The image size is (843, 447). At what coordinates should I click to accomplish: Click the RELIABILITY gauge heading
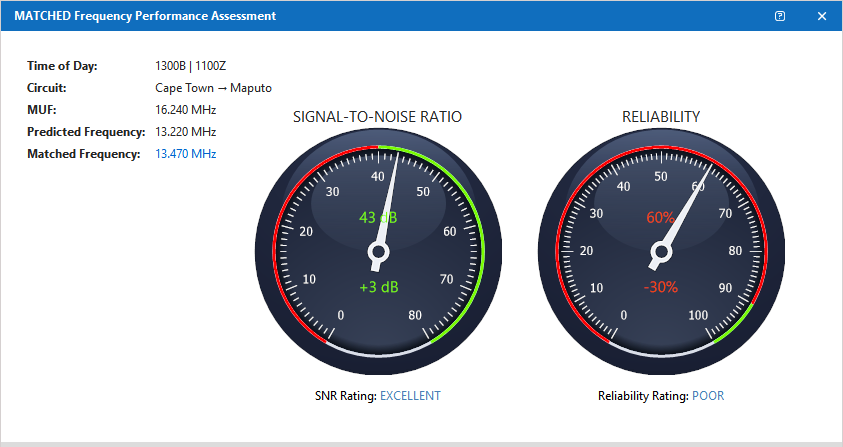661,117
